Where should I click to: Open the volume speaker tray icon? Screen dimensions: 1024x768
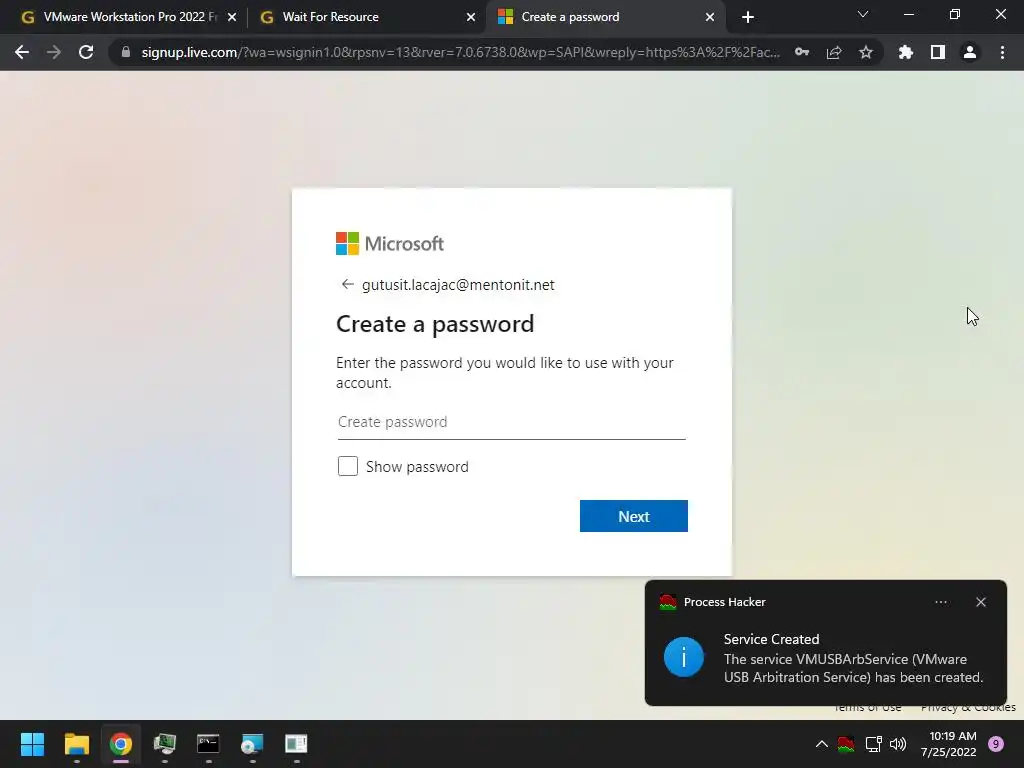point(898,744)
